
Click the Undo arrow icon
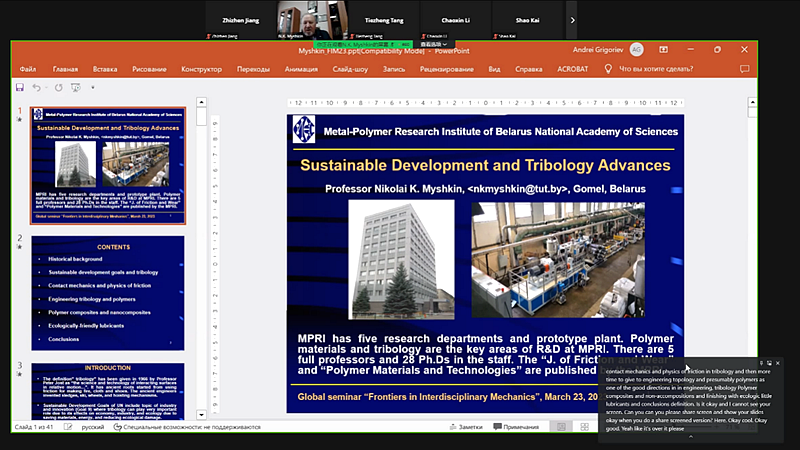click(36, 87)
